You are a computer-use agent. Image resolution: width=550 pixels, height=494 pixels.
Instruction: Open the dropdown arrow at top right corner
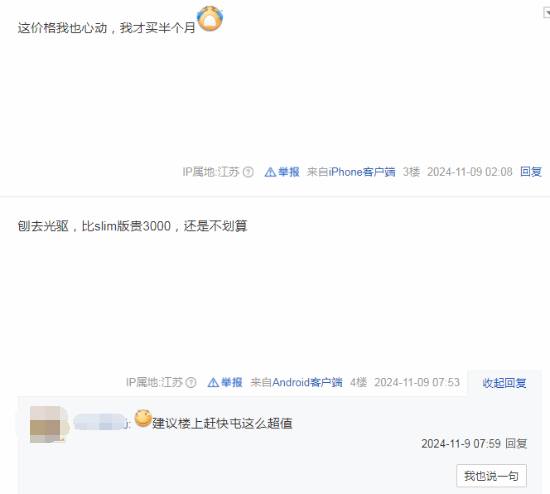click(x=546, y=13)
